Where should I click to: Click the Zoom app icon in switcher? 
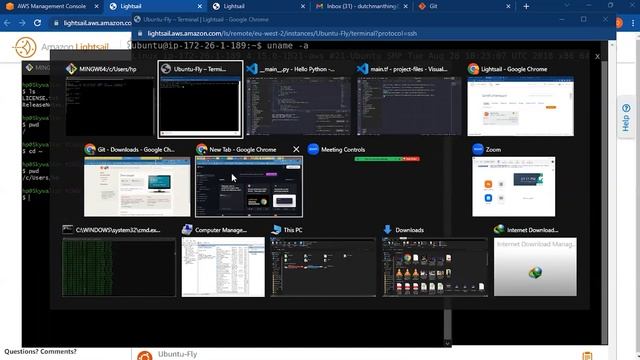point(478,149)
